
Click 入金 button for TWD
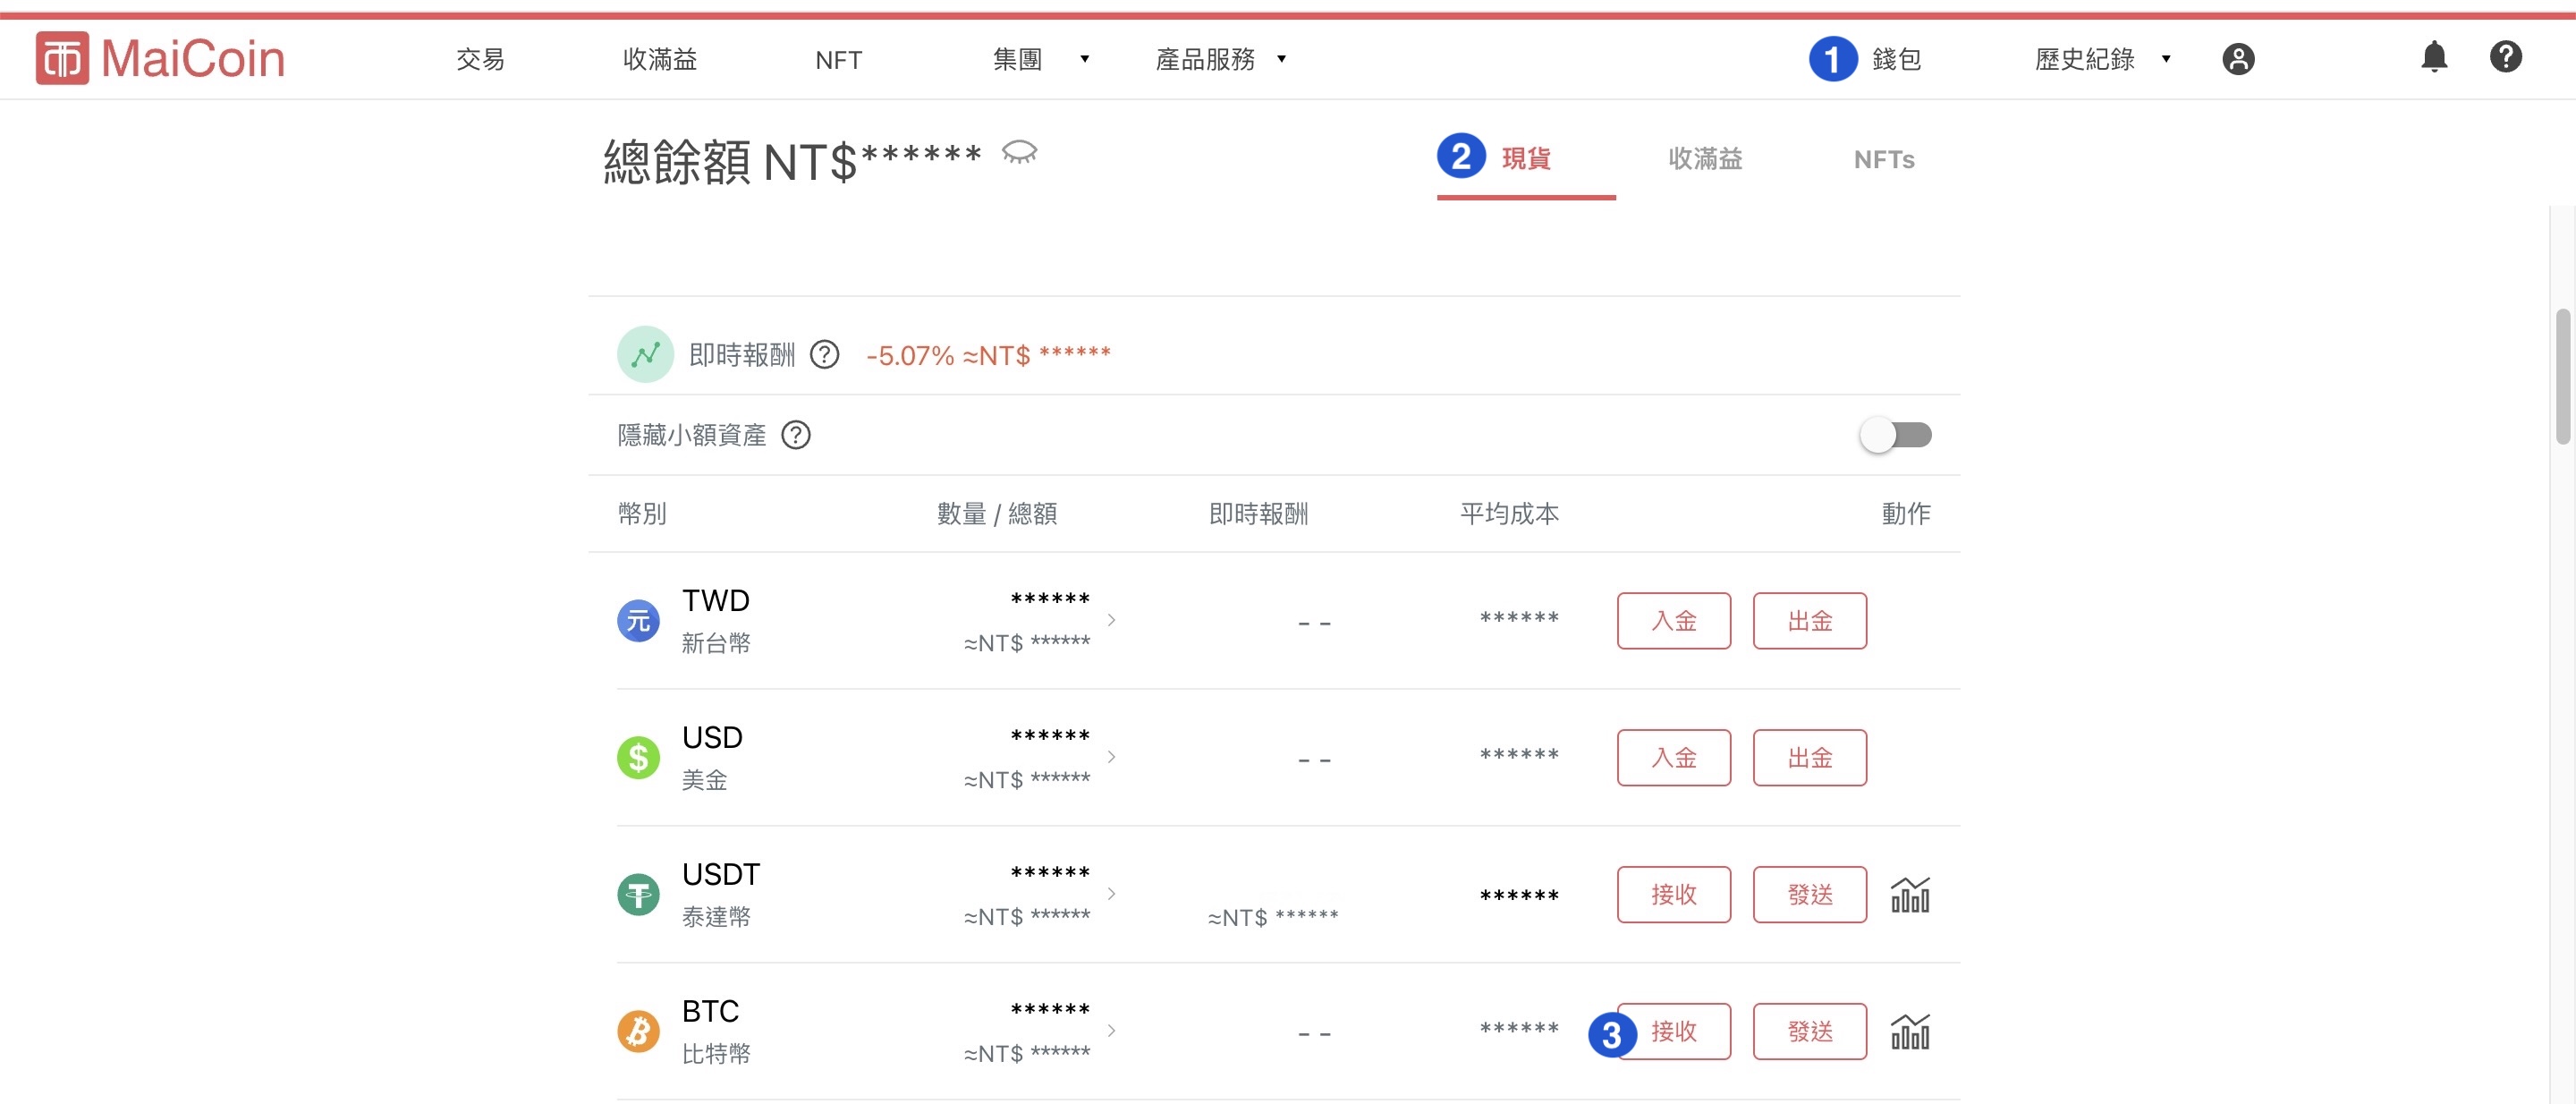pyautogui.click(x=1673, y=621)
